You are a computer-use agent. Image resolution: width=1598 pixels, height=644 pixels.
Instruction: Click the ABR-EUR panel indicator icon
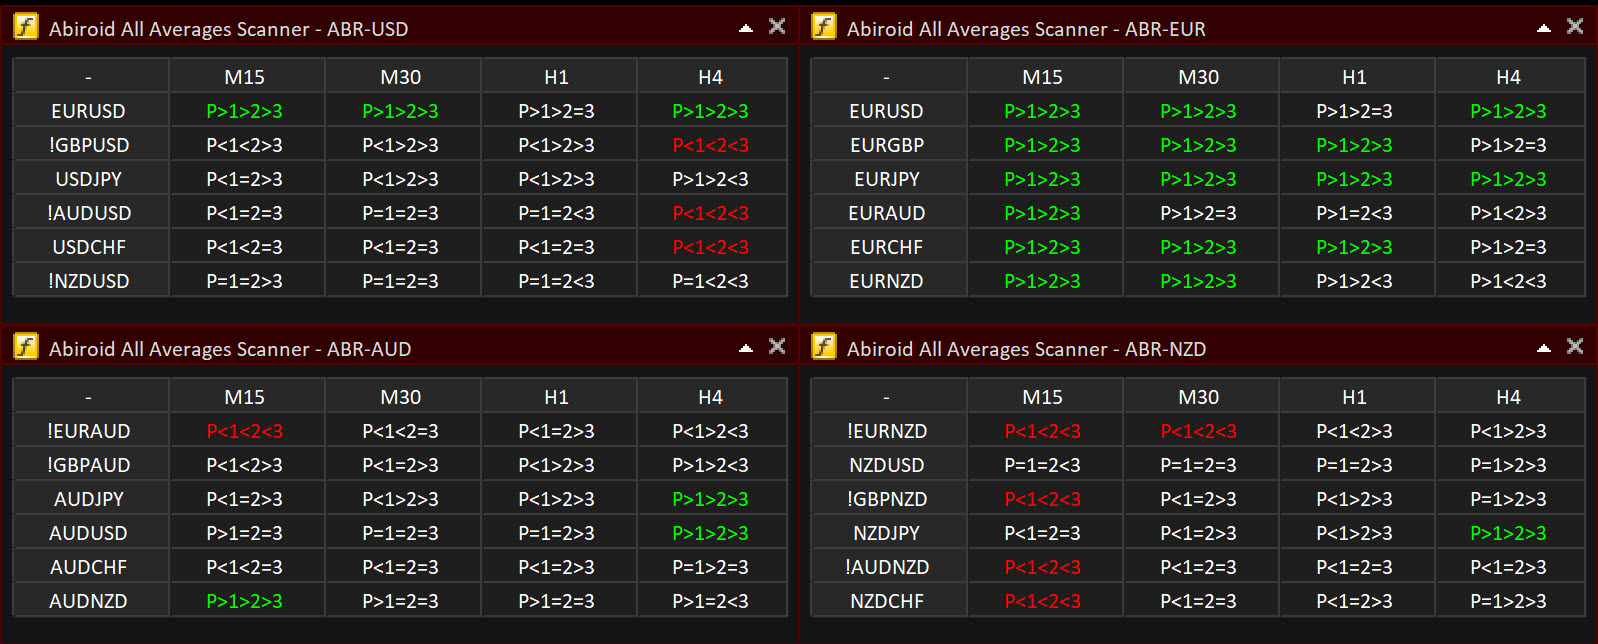point(824,27)
